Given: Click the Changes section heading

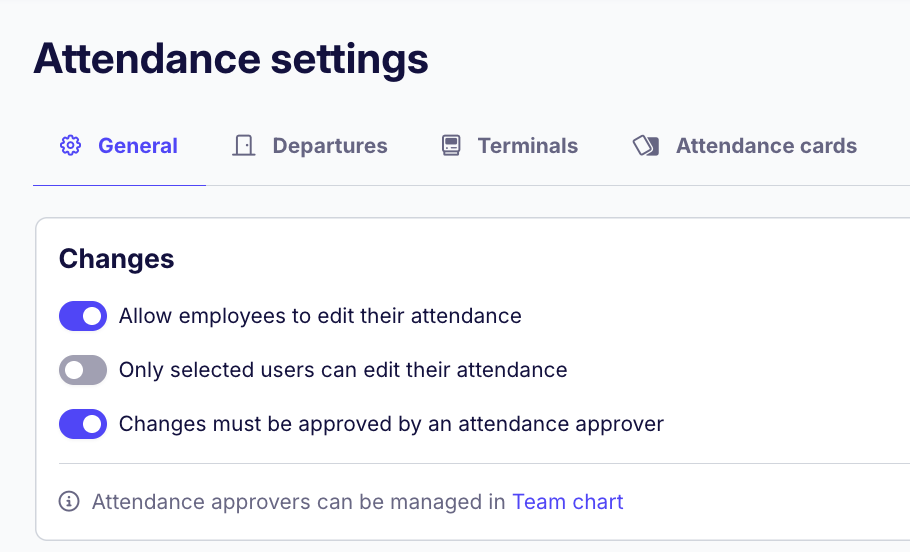Looking at the screenshot, I should tap(116, 259).
